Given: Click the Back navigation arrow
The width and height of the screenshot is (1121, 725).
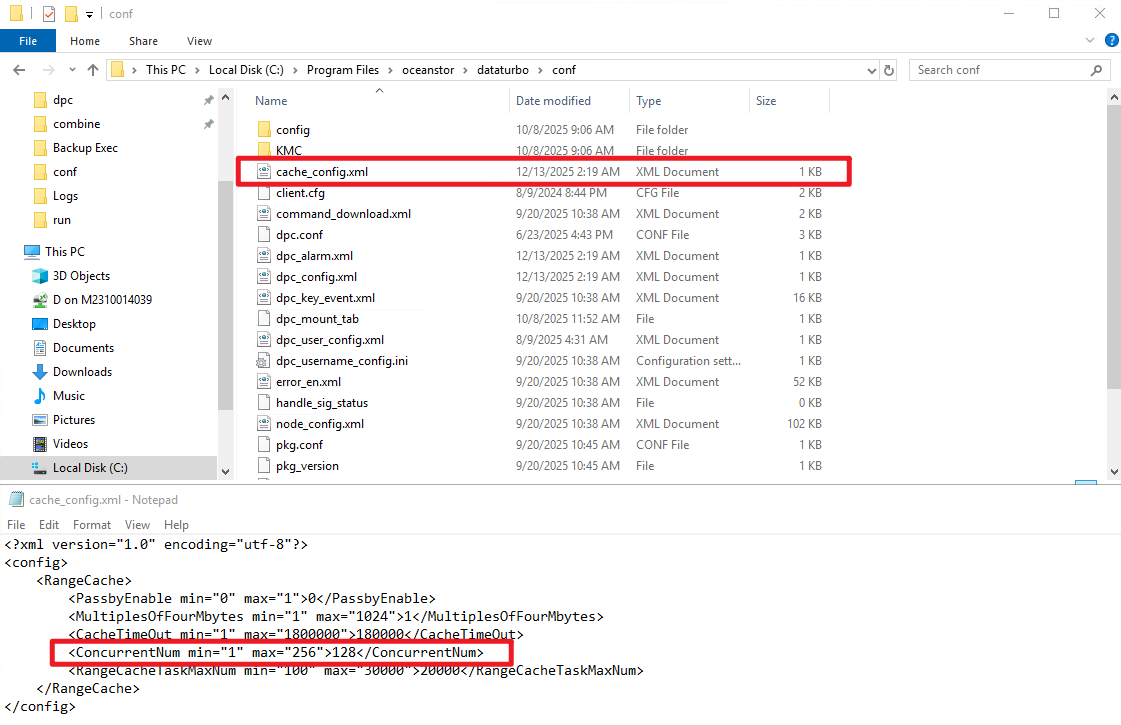Looking at the screenshot, I should point(19,70).
